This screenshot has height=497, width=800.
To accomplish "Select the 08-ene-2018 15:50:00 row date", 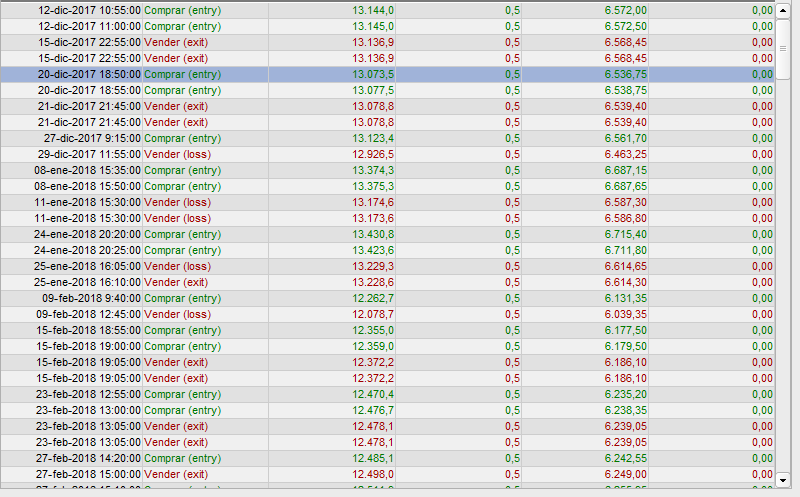I will (87, 186).
